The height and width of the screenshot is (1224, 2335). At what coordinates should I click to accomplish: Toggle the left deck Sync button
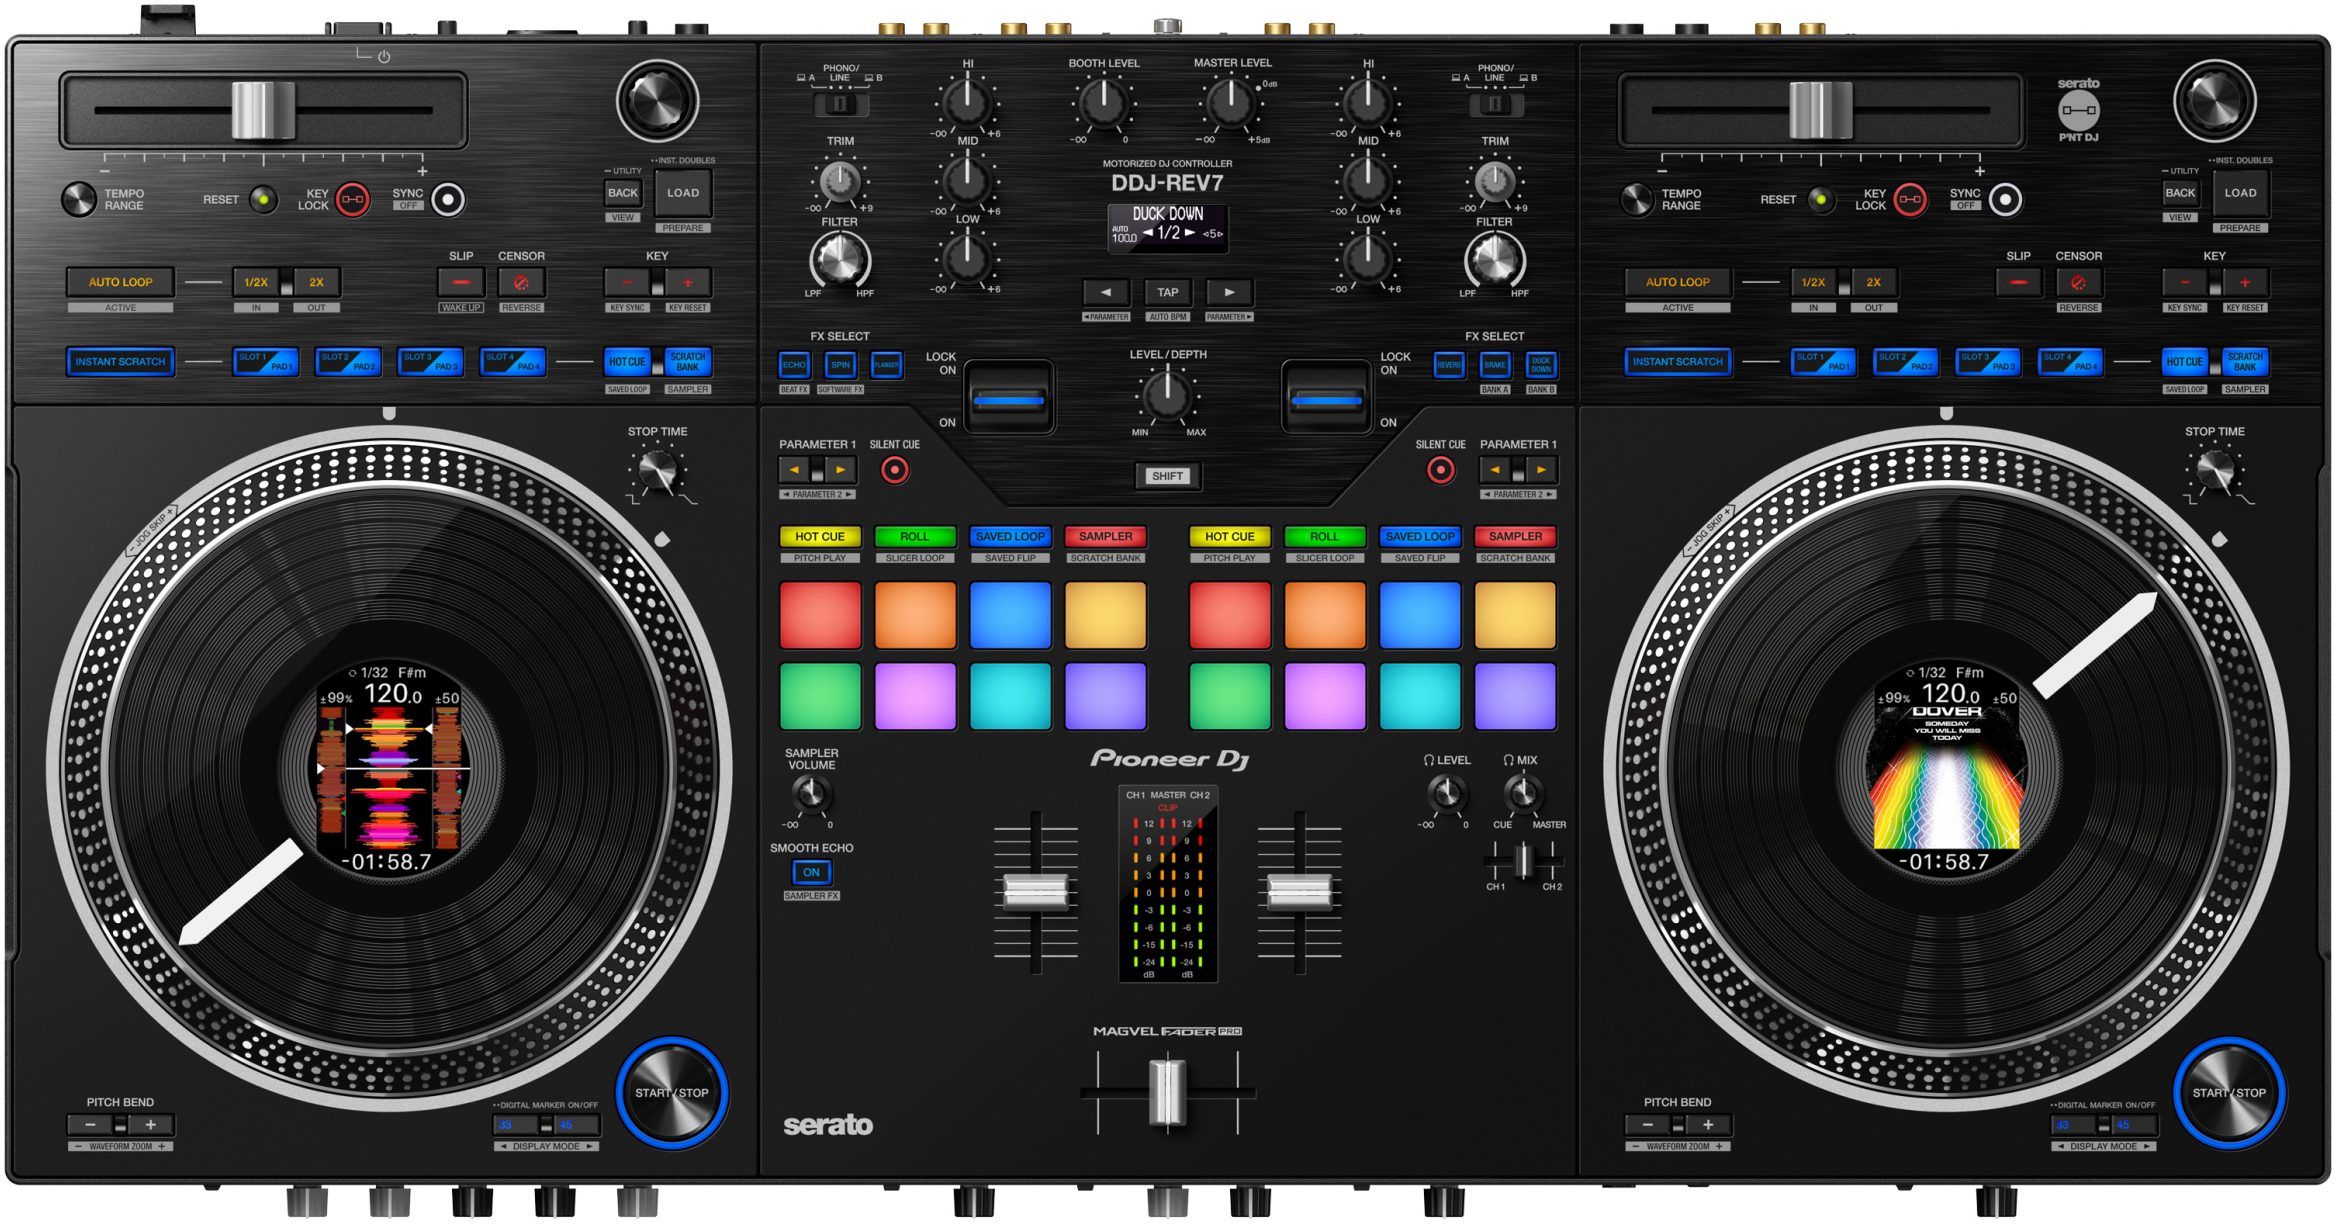(448, 200)
